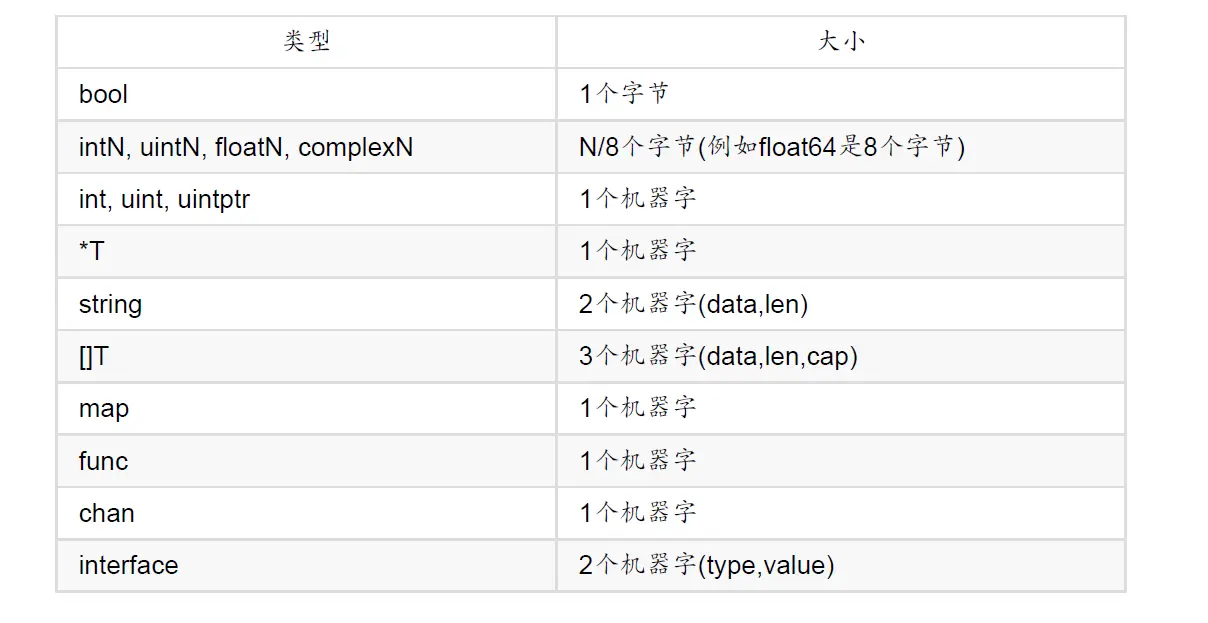1208x623 pixels.
Task: Click the 2个机器字(type,value) cell
Action: tap(706, 566)
